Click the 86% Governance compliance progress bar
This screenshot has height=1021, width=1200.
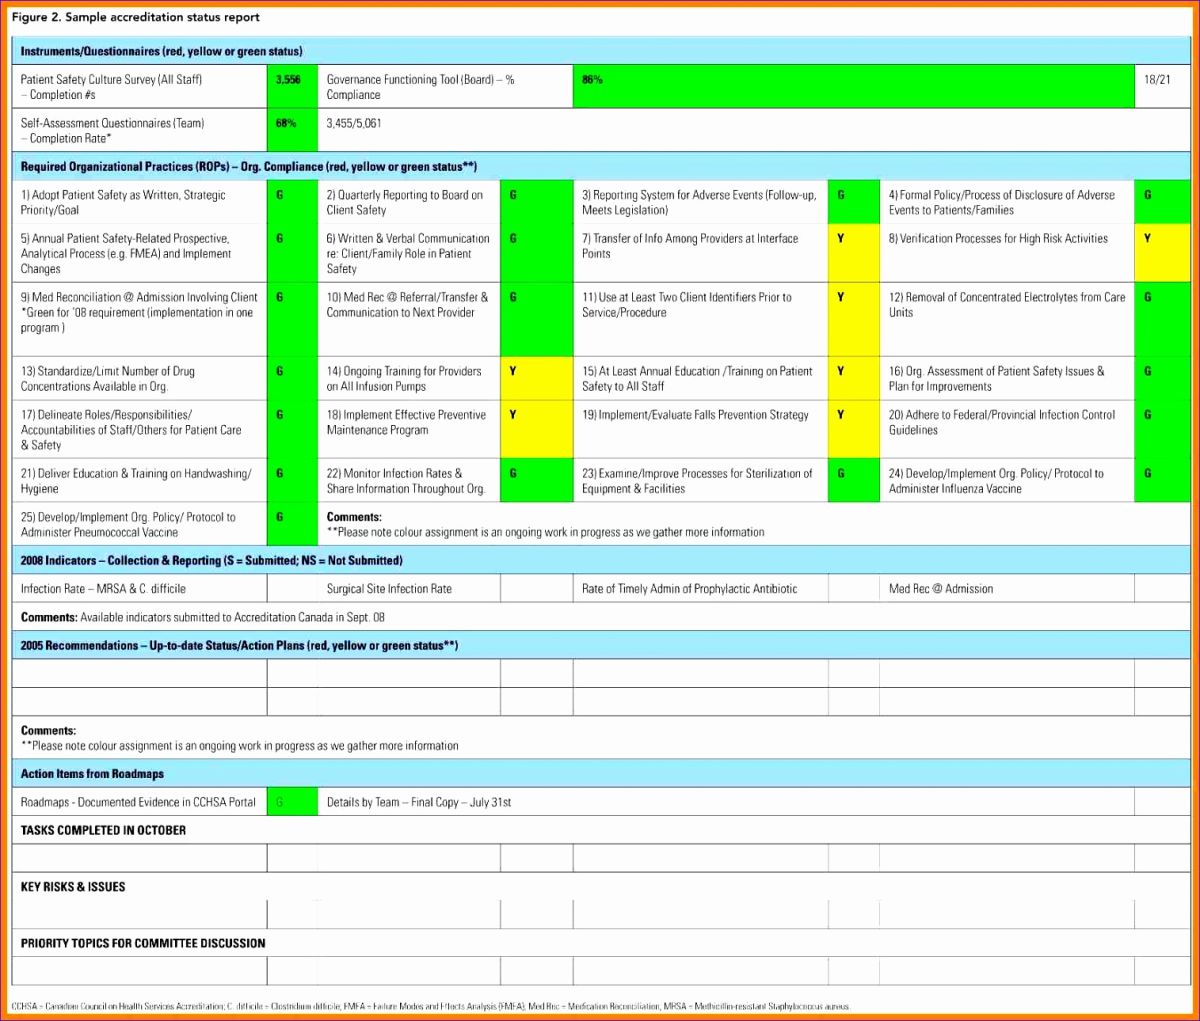(x=850, y=86)
